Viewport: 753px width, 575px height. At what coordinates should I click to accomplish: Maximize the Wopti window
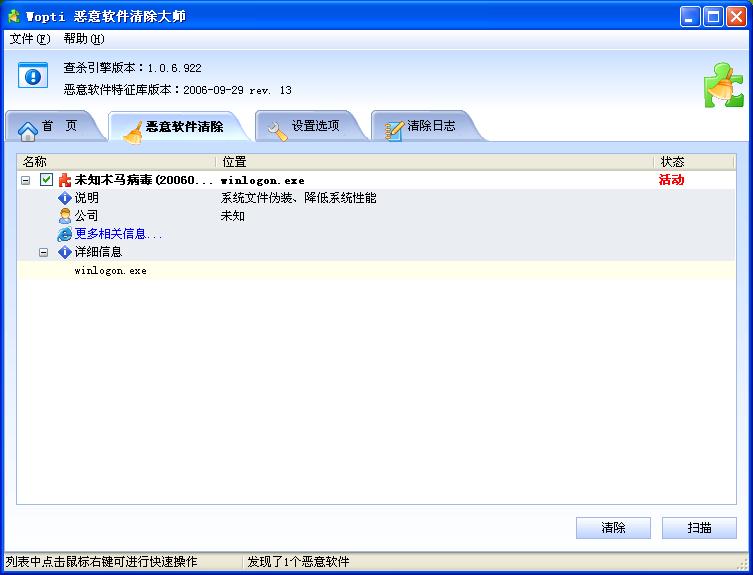pyautogui.click(x=713, y=17)
